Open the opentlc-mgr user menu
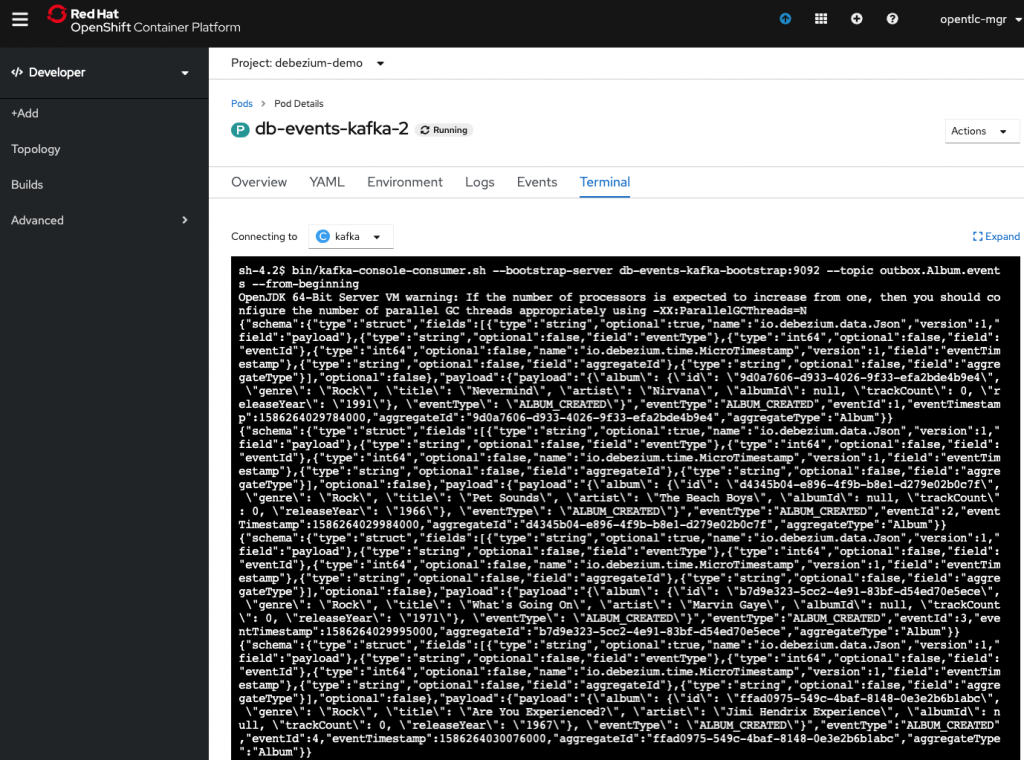 pyautogui.click(x=974, y=19)
